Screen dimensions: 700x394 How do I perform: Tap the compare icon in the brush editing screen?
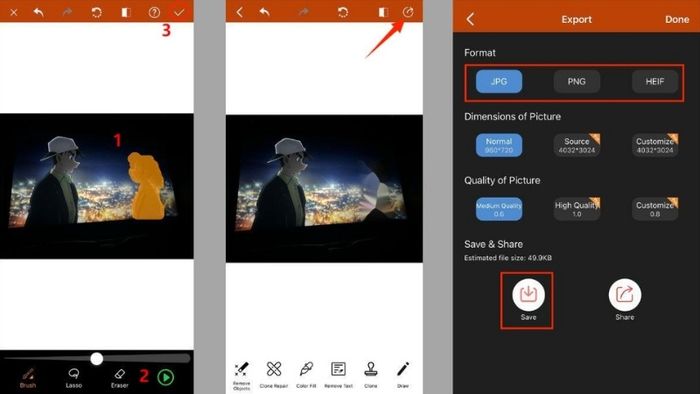[125, 12]
